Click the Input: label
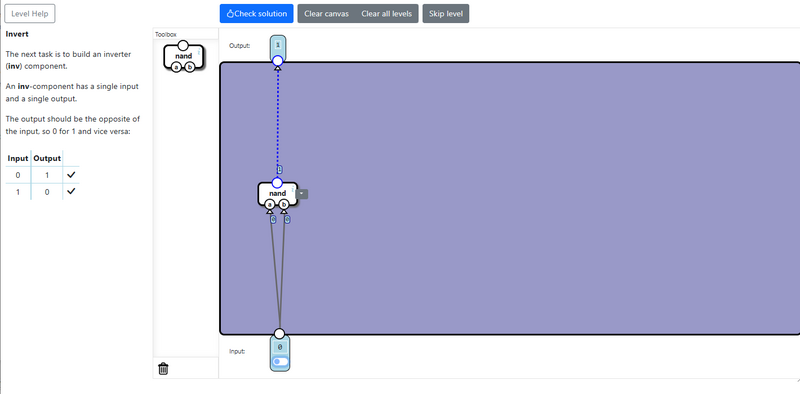800x394 pixels. [x=237, y=351]
